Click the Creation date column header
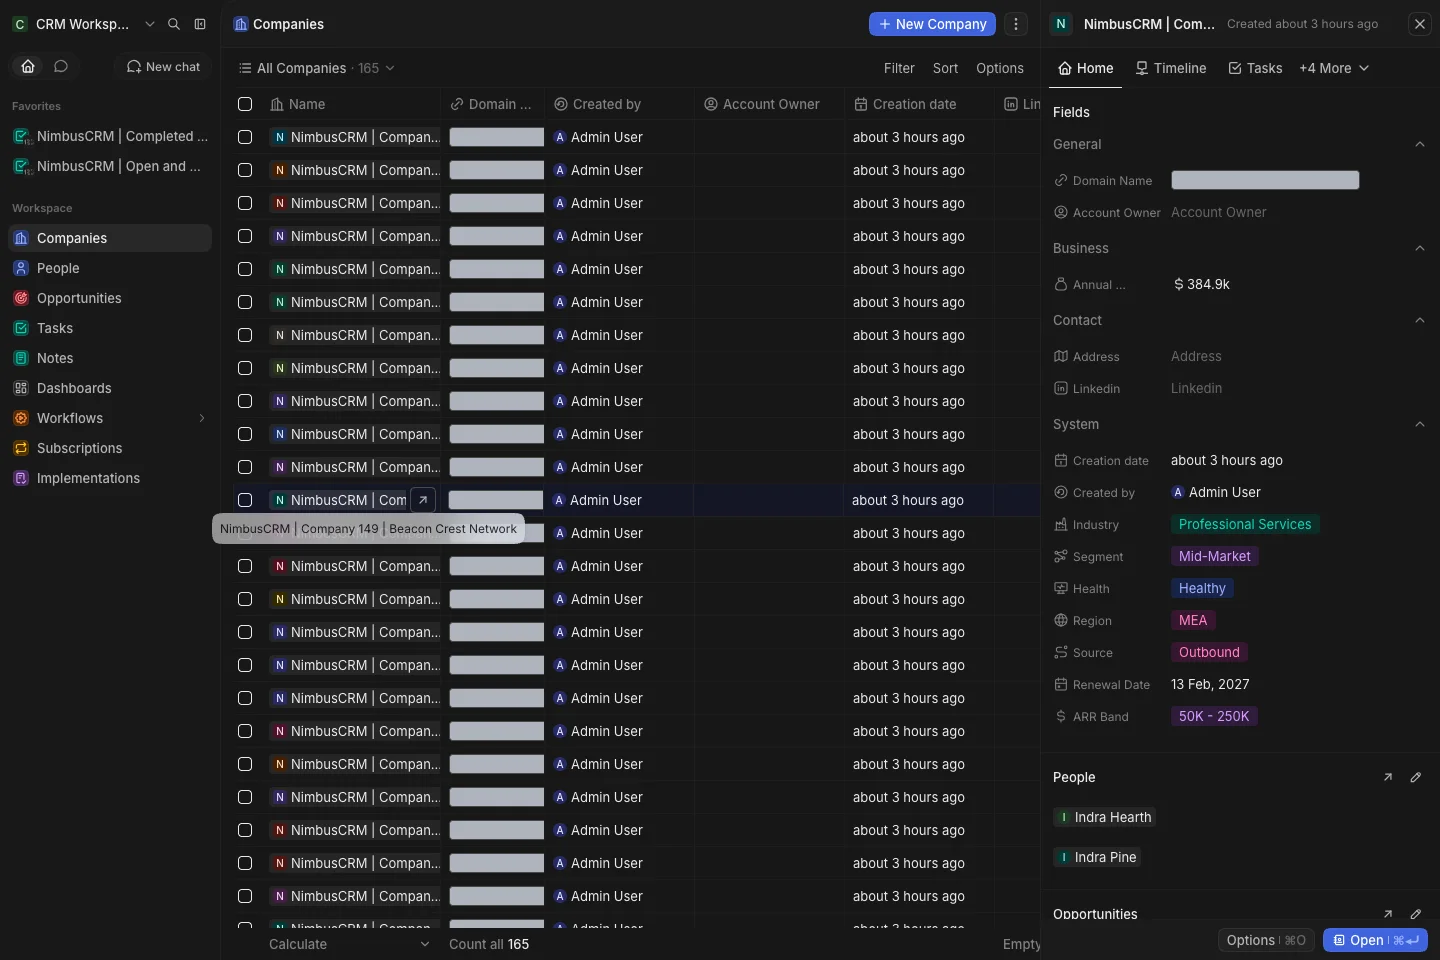The image size is (1440, 960). click(x=919, y=104)
